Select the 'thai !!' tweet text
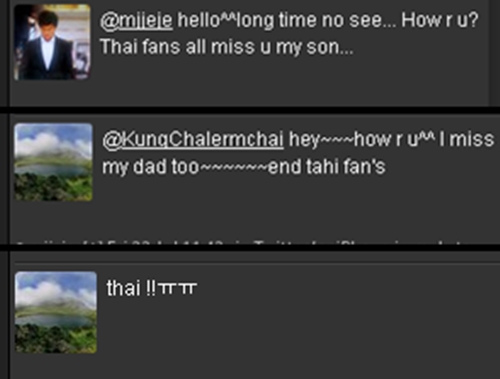The image size is (500, 379). click(x=131, y=288)
